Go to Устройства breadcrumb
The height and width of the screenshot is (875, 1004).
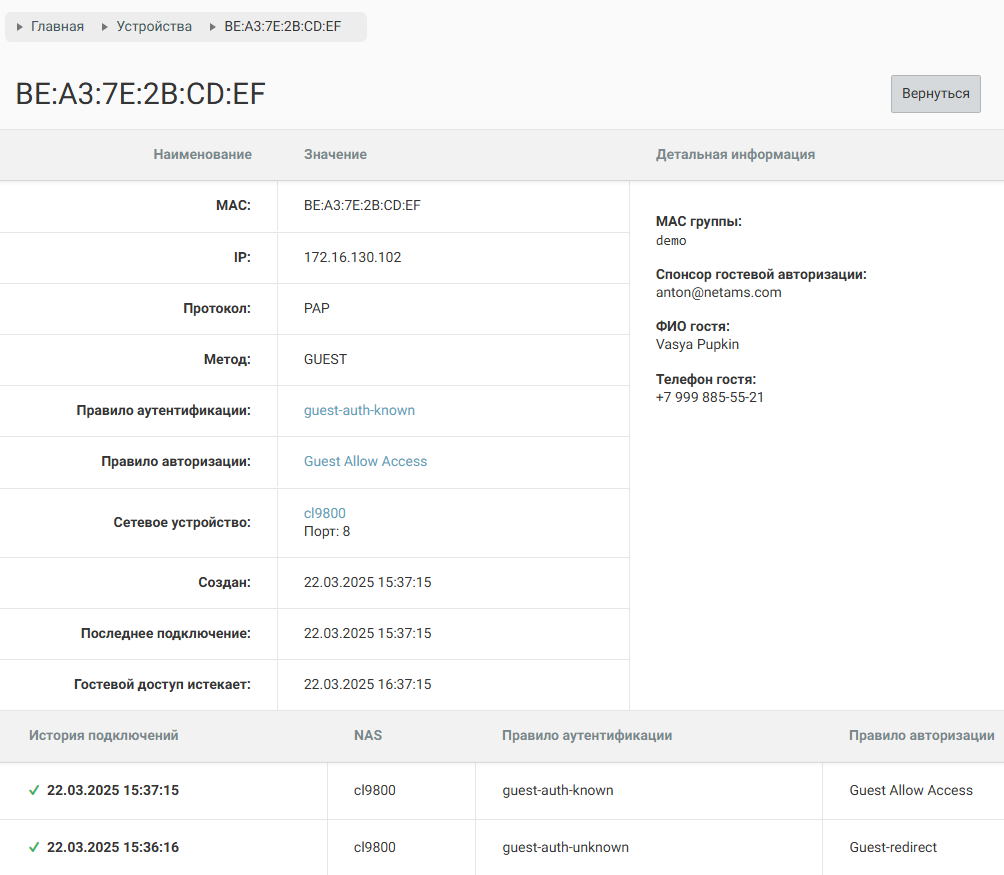point(154,27)
